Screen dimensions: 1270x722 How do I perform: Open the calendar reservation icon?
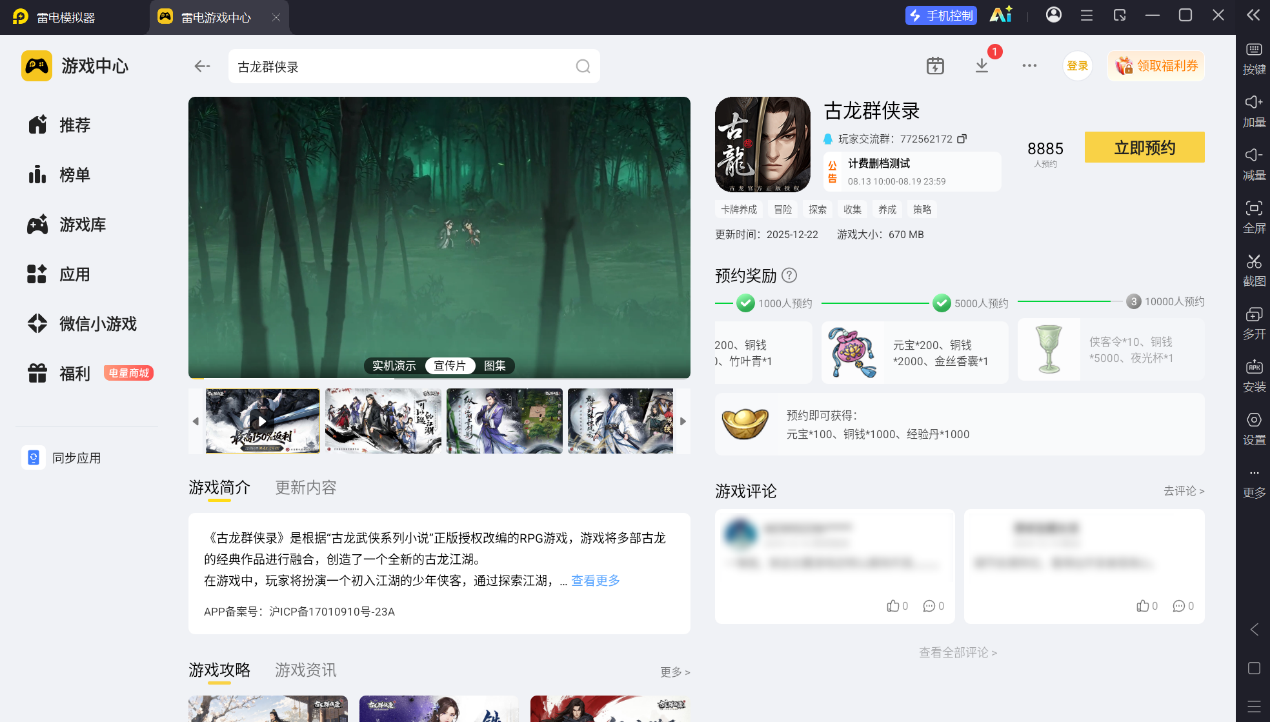(935, 66)
